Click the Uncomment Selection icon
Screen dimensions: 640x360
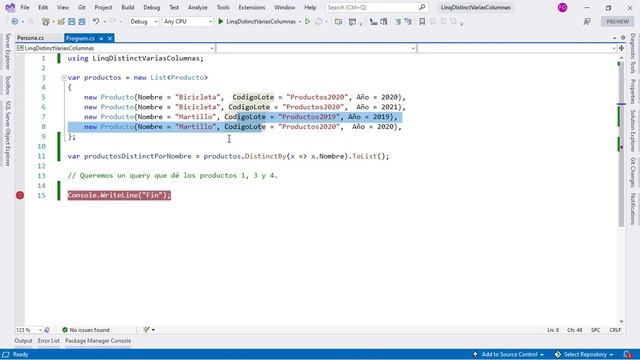pos(408,22)
